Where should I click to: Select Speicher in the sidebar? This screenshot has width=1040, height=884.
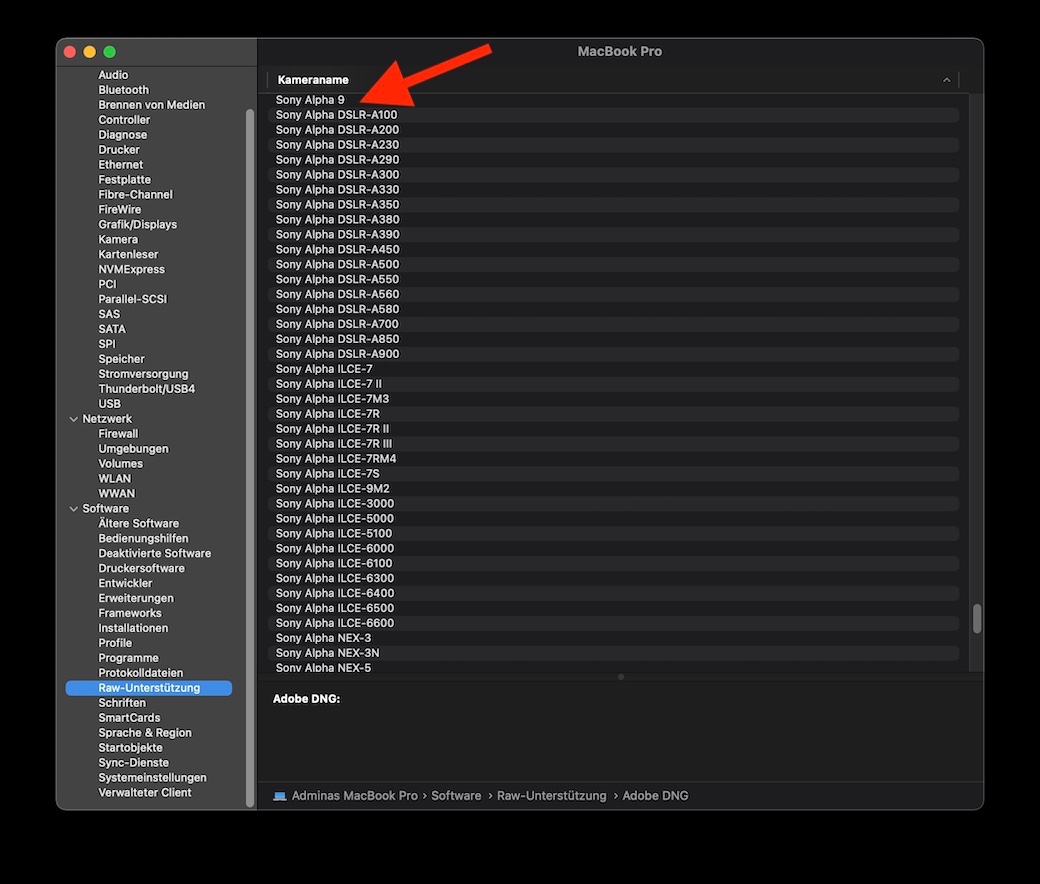pos(121,359)
